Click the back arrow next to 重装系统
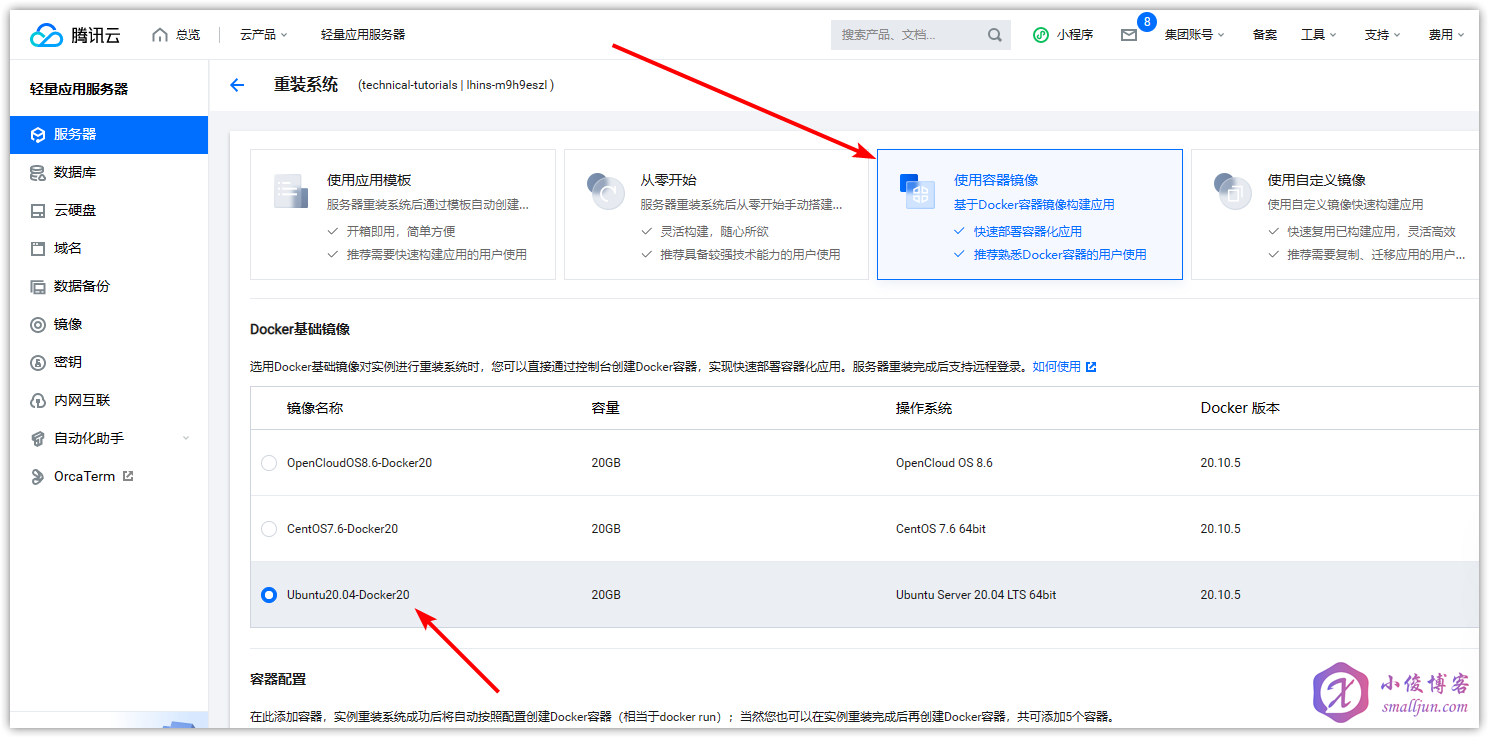The height and width of the screenshot is (738, 1489). click(236, 85)
